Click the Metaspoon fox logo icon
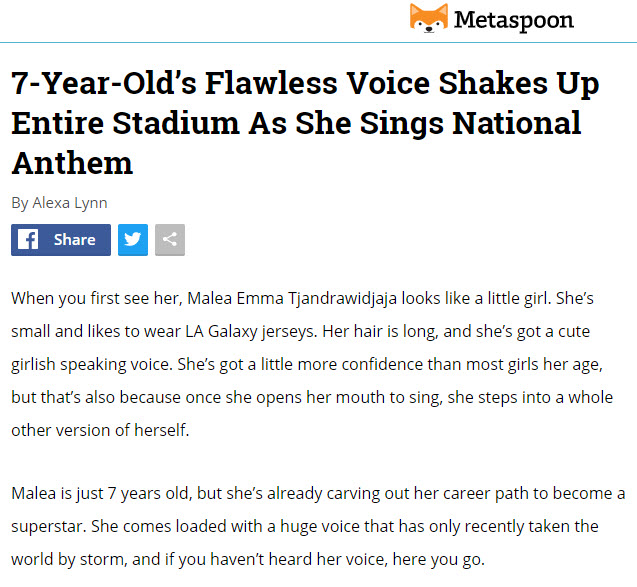This screenshot has height=587, width=637. [x=428, y=18]
